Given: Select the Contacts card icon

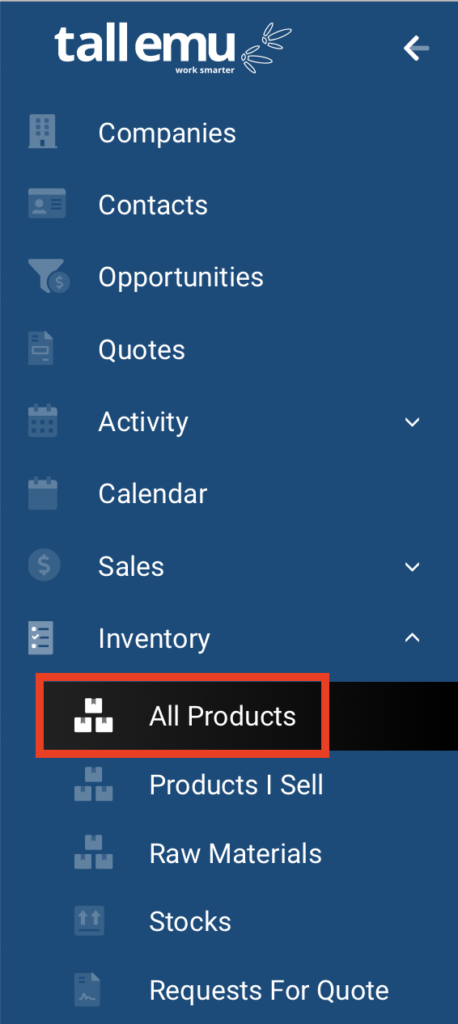Looking at the screenshot, I should pyautogui.click(x=46, y=203).
